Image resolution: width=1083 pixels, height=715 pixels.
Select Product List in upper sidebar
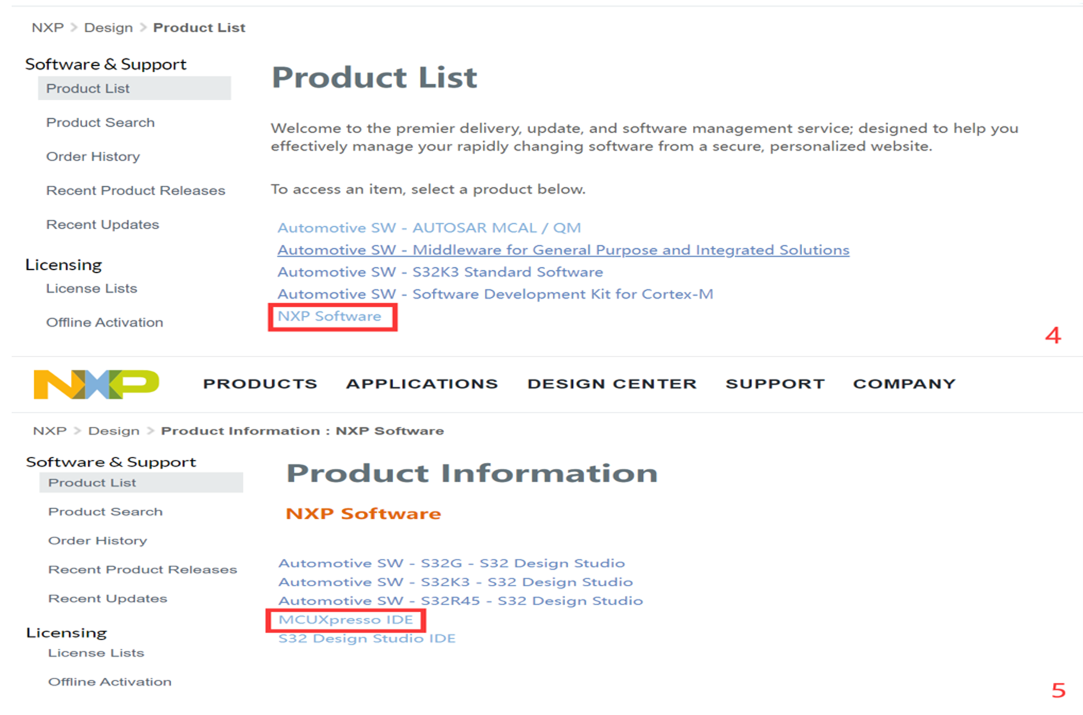point(134,88)
